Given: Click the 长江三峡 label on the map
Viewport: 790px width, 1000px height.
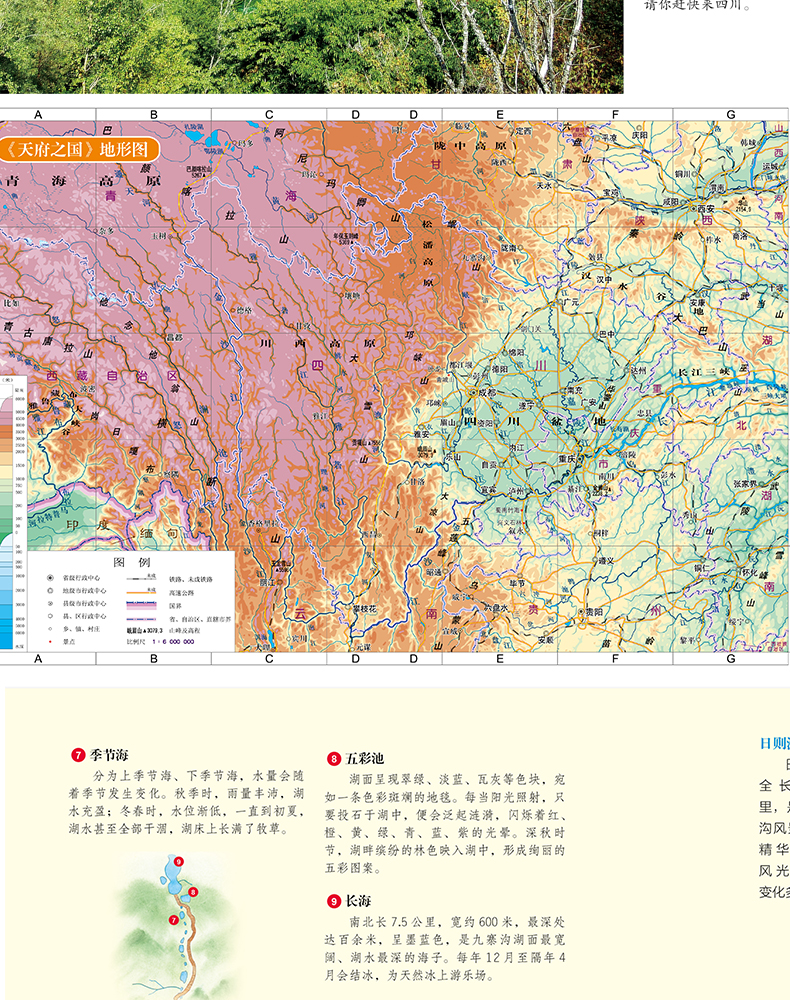Looking at the screenshot, I should [703, 372].
